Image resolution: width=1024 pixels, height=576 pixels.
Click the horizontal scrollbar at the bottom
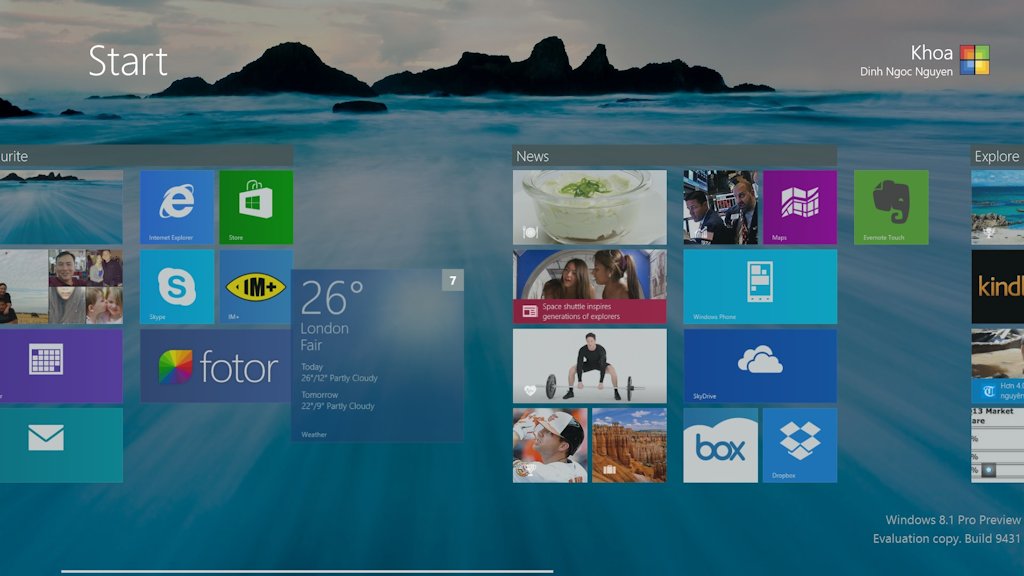coord(307,571)
